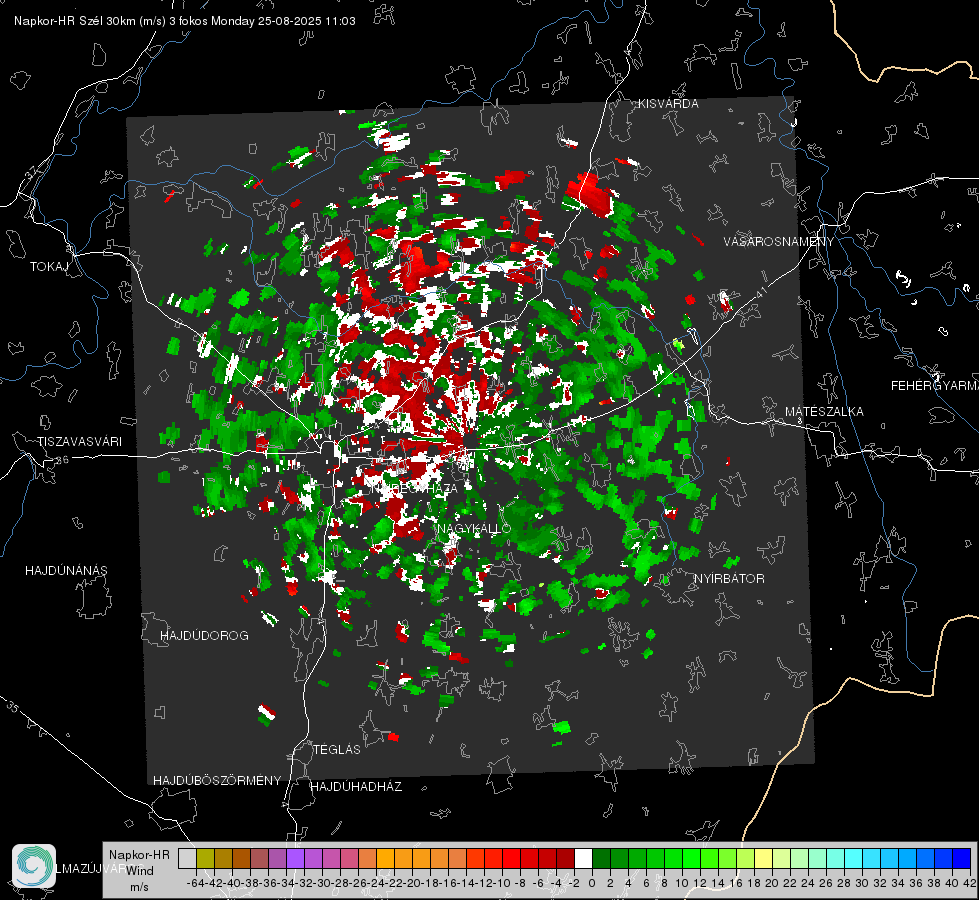
Task: Select the road number 36 label
Action: point(62,460)
